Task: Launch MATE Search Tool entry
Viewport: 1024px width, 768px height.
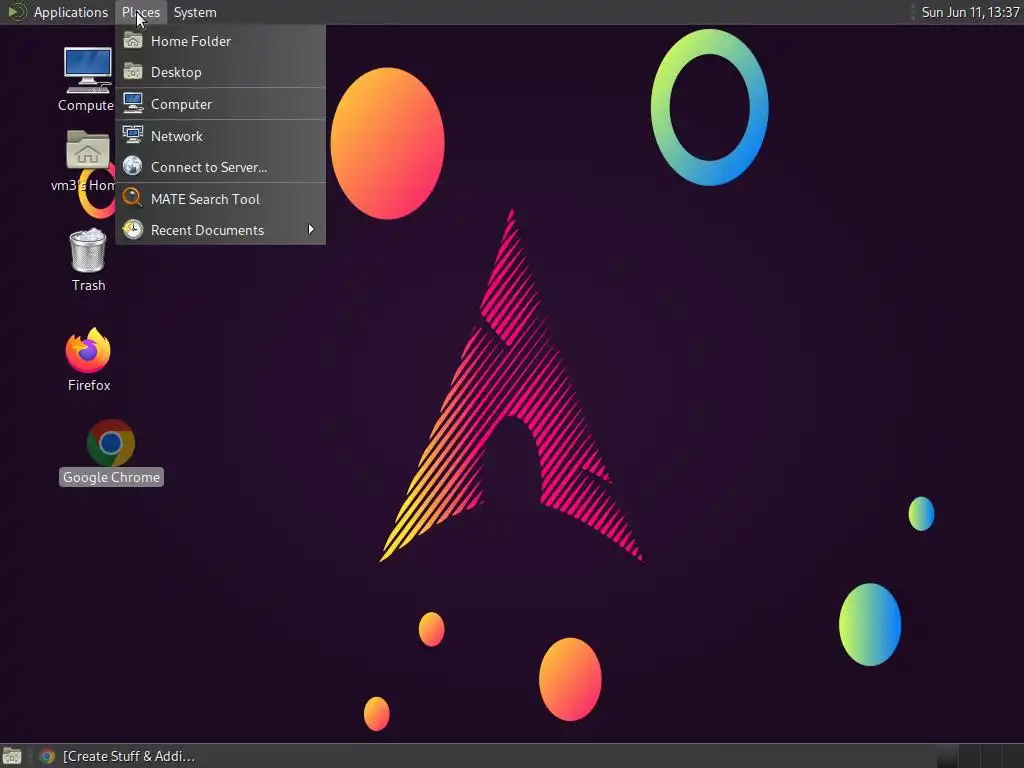Action: pyautogui.click(x=221, y=199)
